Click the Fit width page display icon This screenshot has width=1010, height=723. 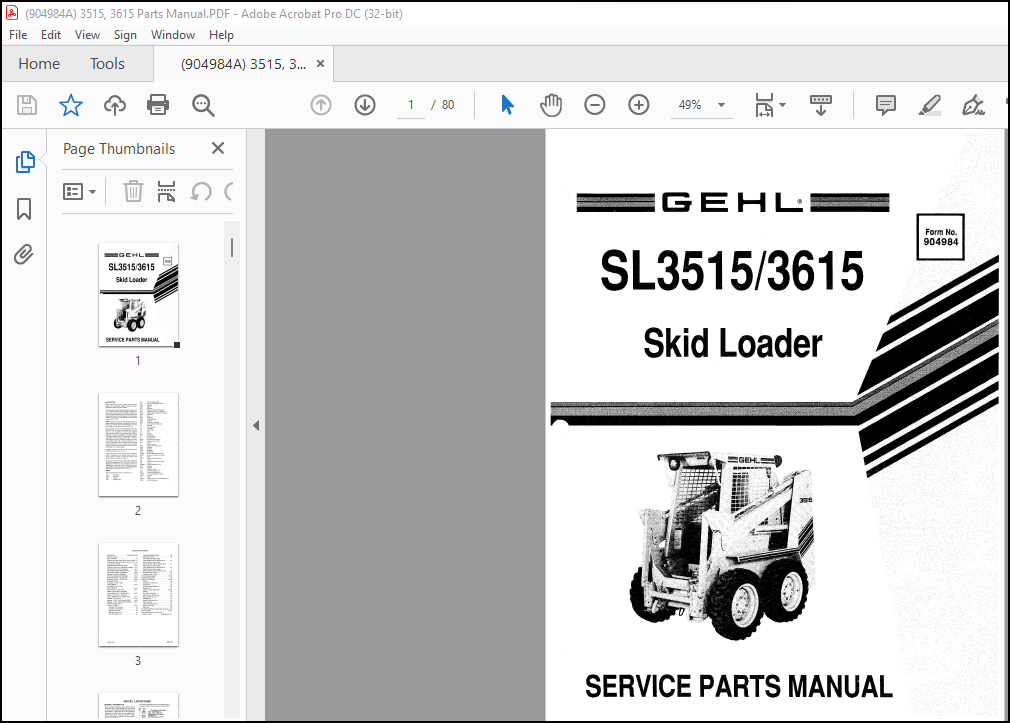[x=764, y=105]
